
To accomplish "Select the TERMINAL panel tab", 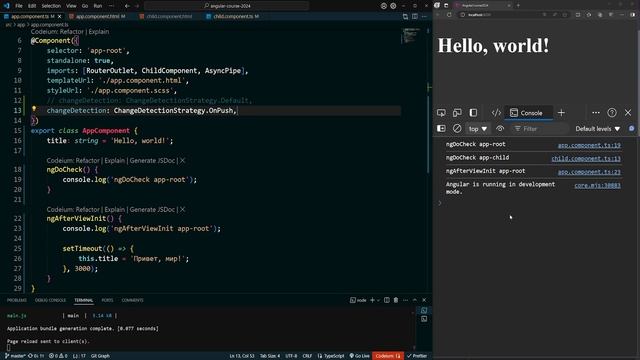I will pyautogui.click(x=84, y=300).
